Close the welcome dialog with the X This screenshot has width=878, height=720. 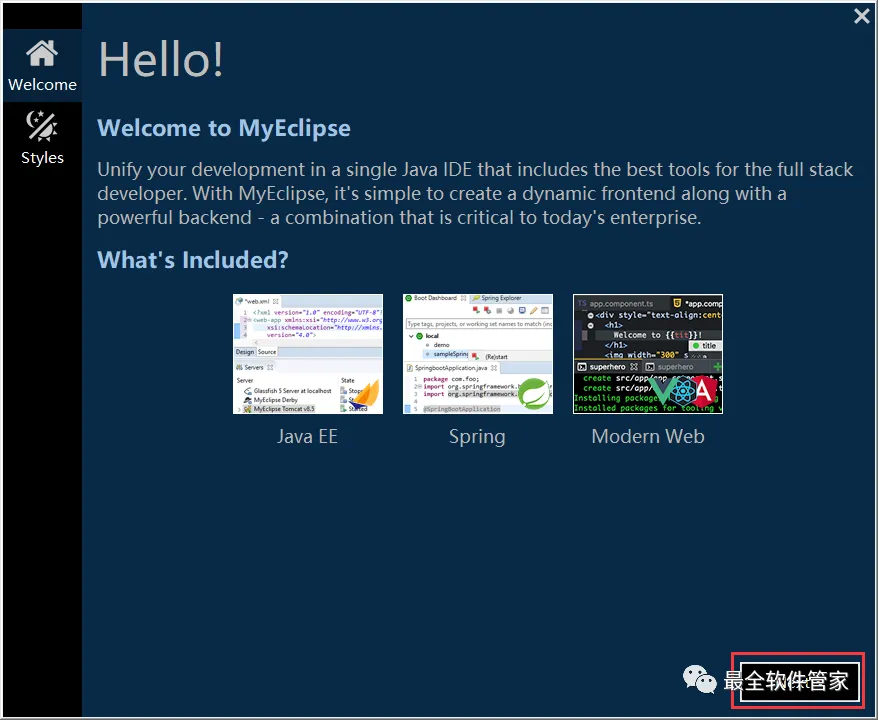point(862,16)
